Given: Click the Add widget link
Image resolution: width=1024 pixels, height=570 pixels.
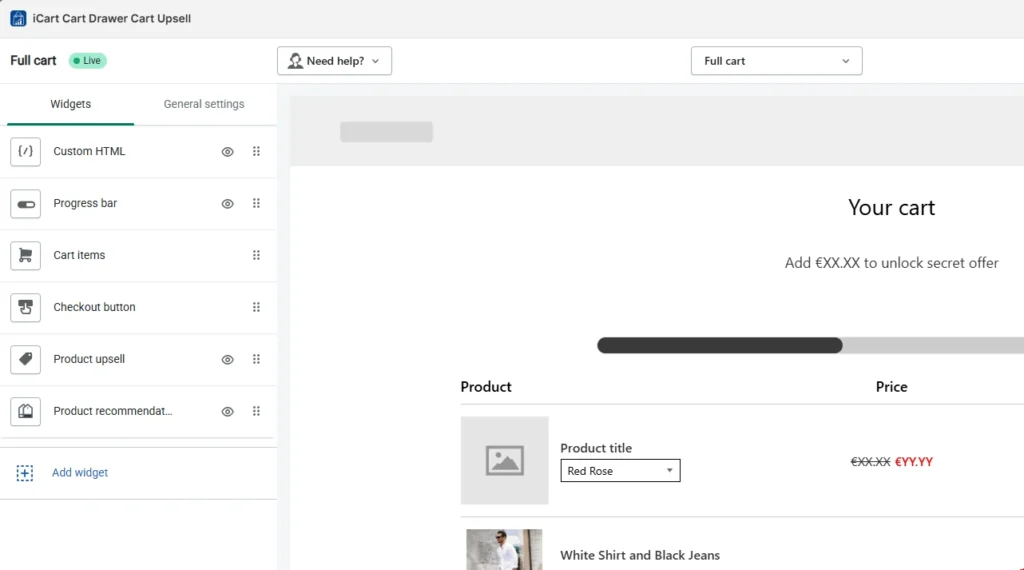Looking at the screenshot, I should [80, 473].
